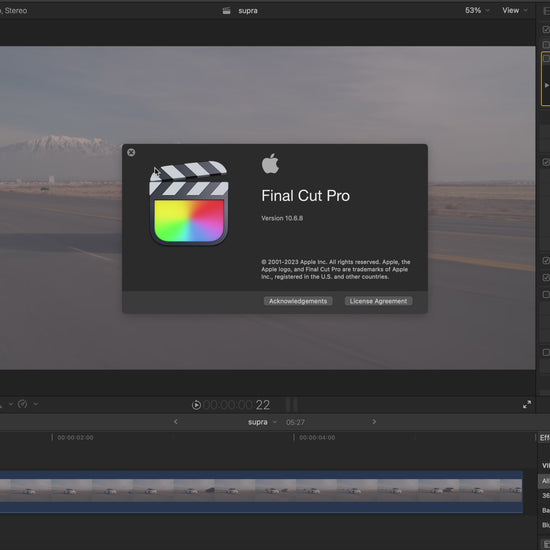Open the View options dropdown
Viewport: 550px width, 550px height.
514,11
